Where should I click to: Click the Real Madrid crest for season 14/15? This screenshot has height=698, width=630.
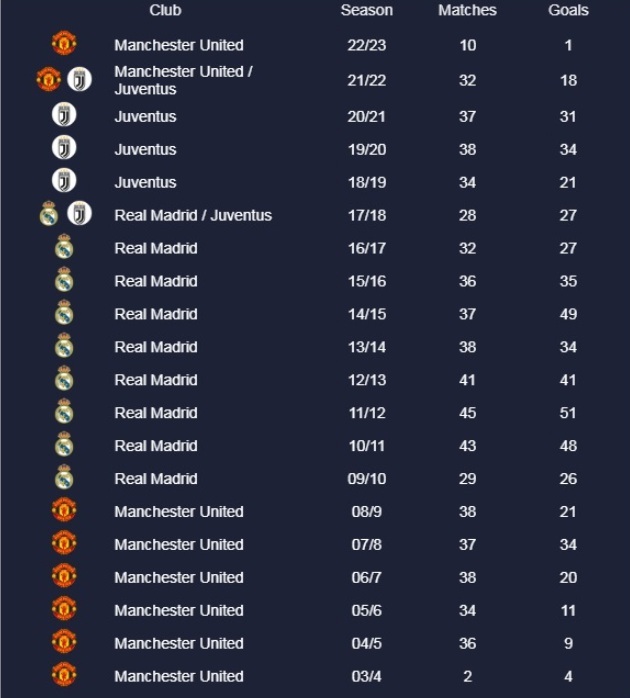tap(64, 313)
